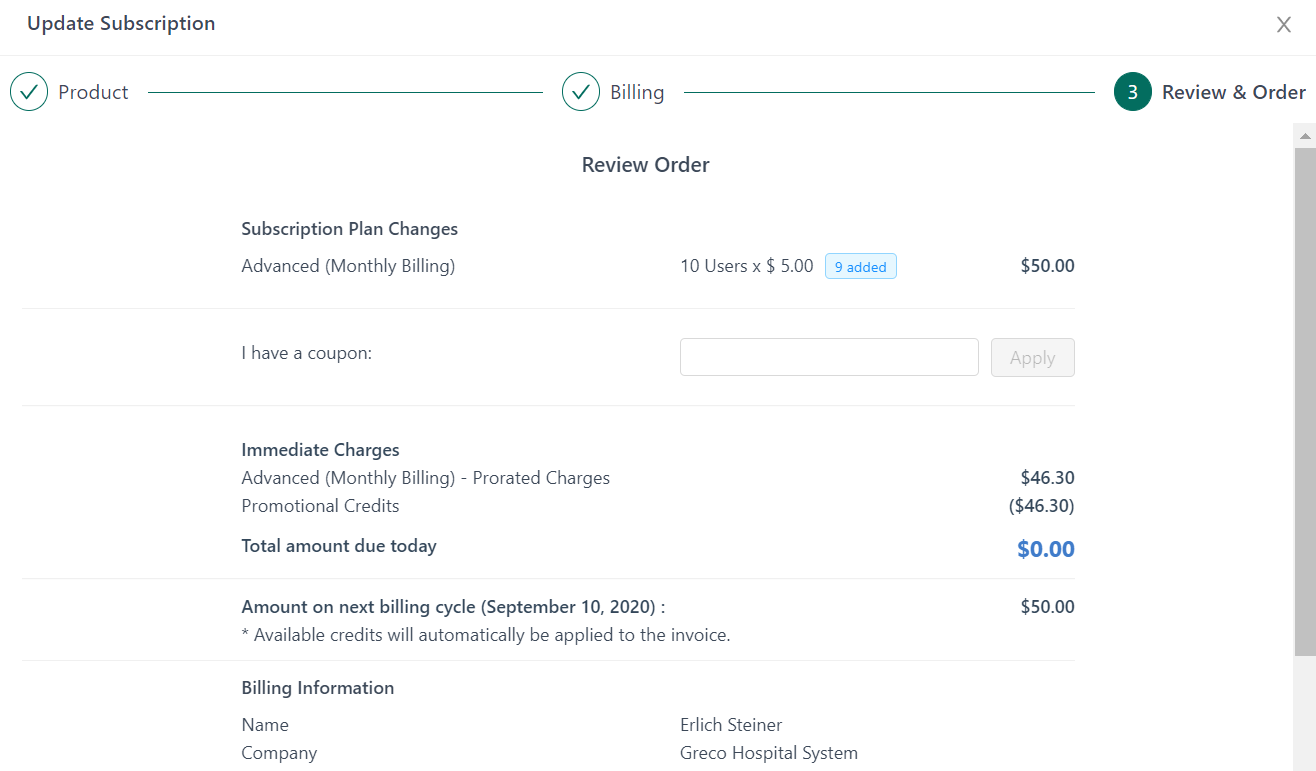Image resolution: width=1316 pixels, height=771 pixels.
Task: Select the Review & Order step label
Action: click(x=1233, y=92)
